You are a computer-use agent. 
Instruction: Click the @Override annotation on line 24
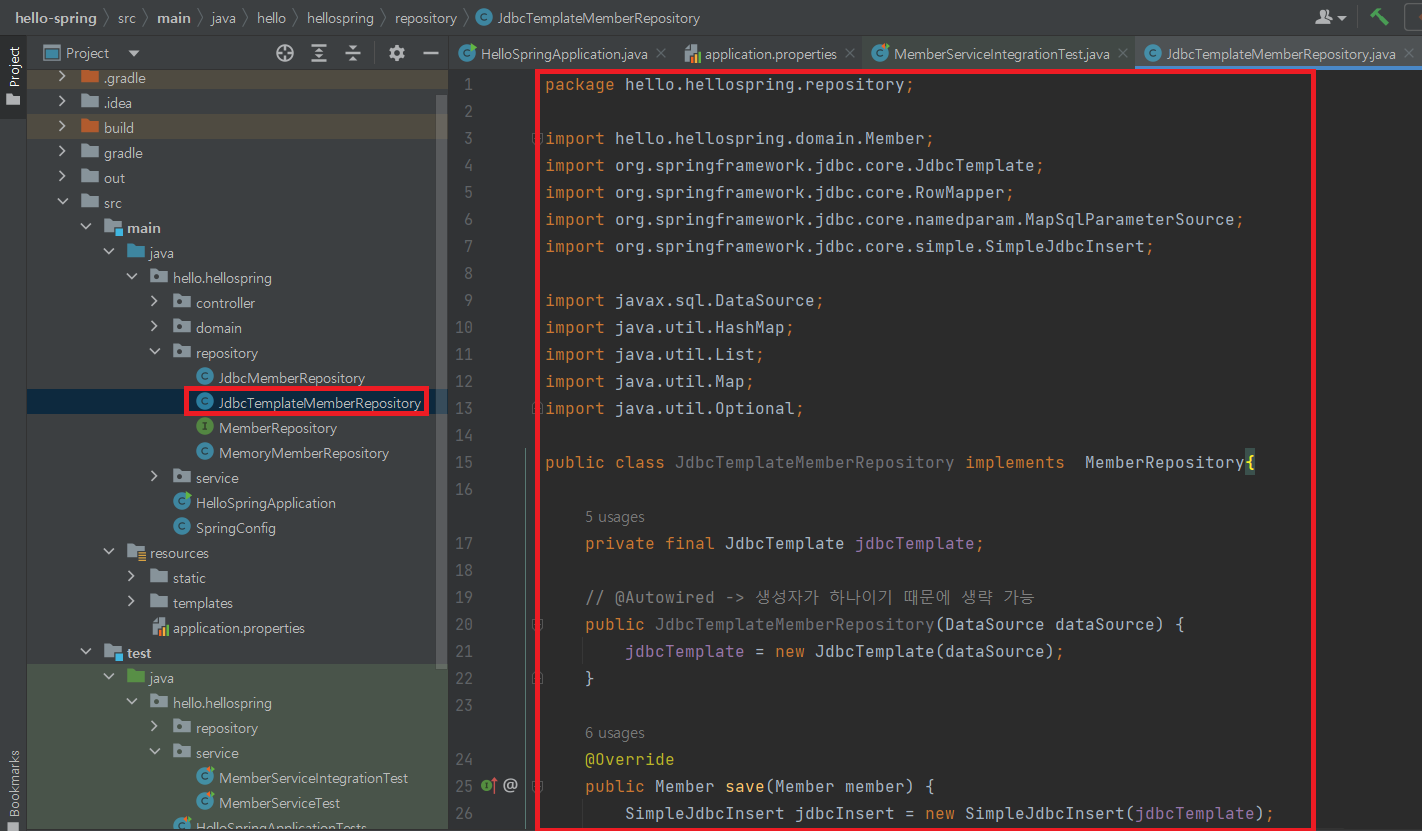pos(630,759)
